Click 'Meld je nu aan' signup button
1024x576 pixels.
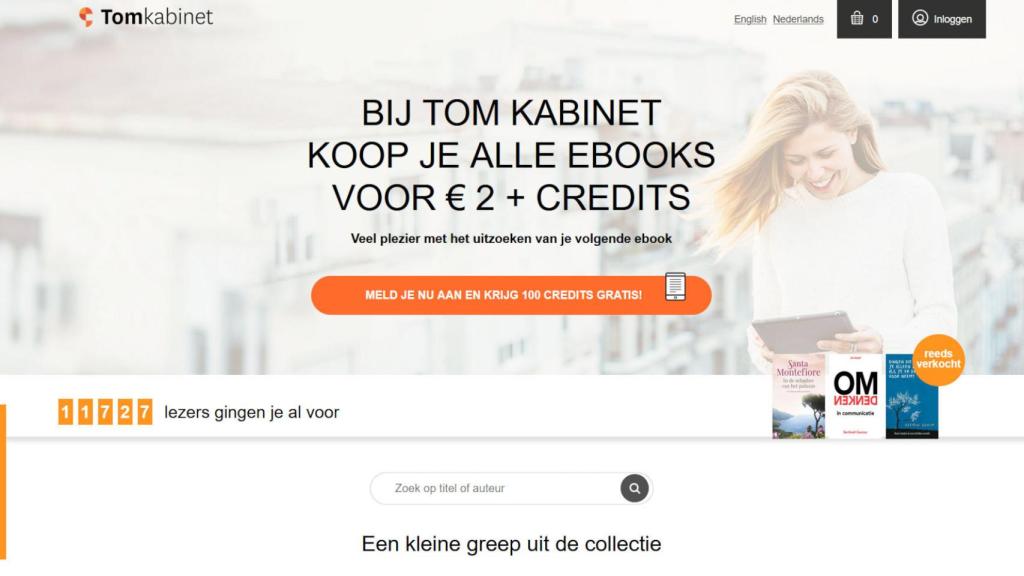[x=511, y=295]
